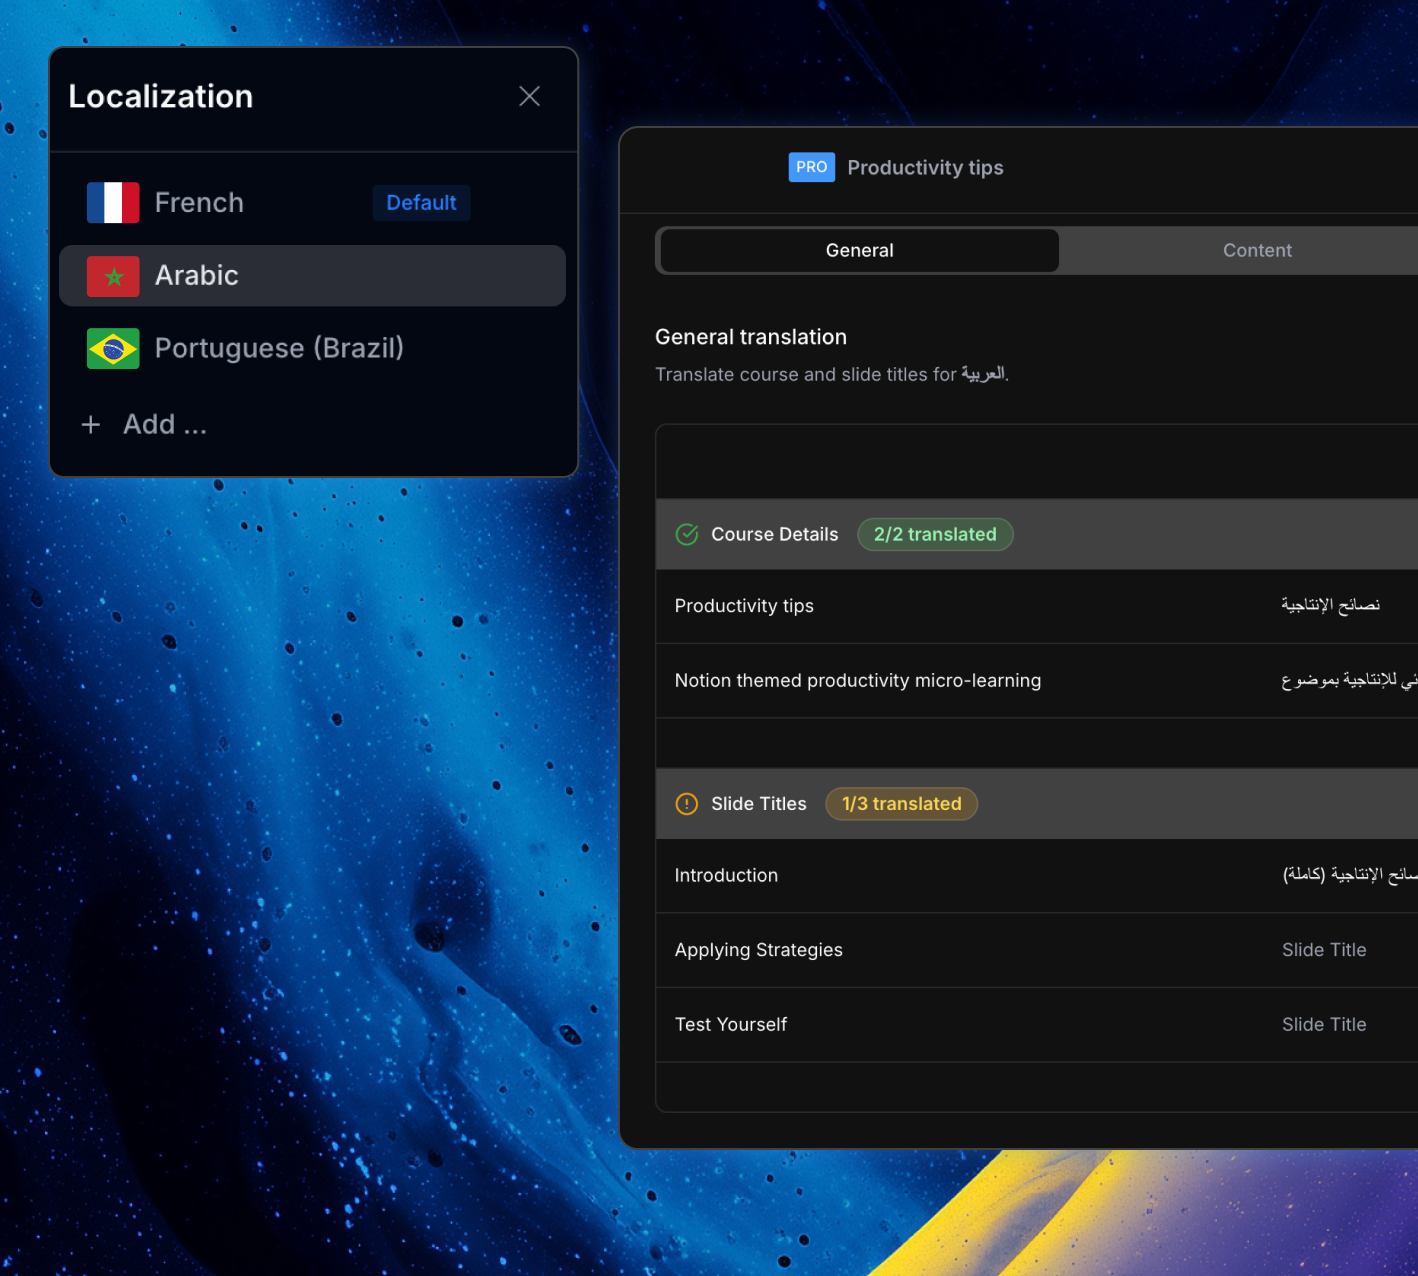1418x1276 pixels.
Task: Edit Arabic translation of Productivity tips
Action: (1330, 606)
